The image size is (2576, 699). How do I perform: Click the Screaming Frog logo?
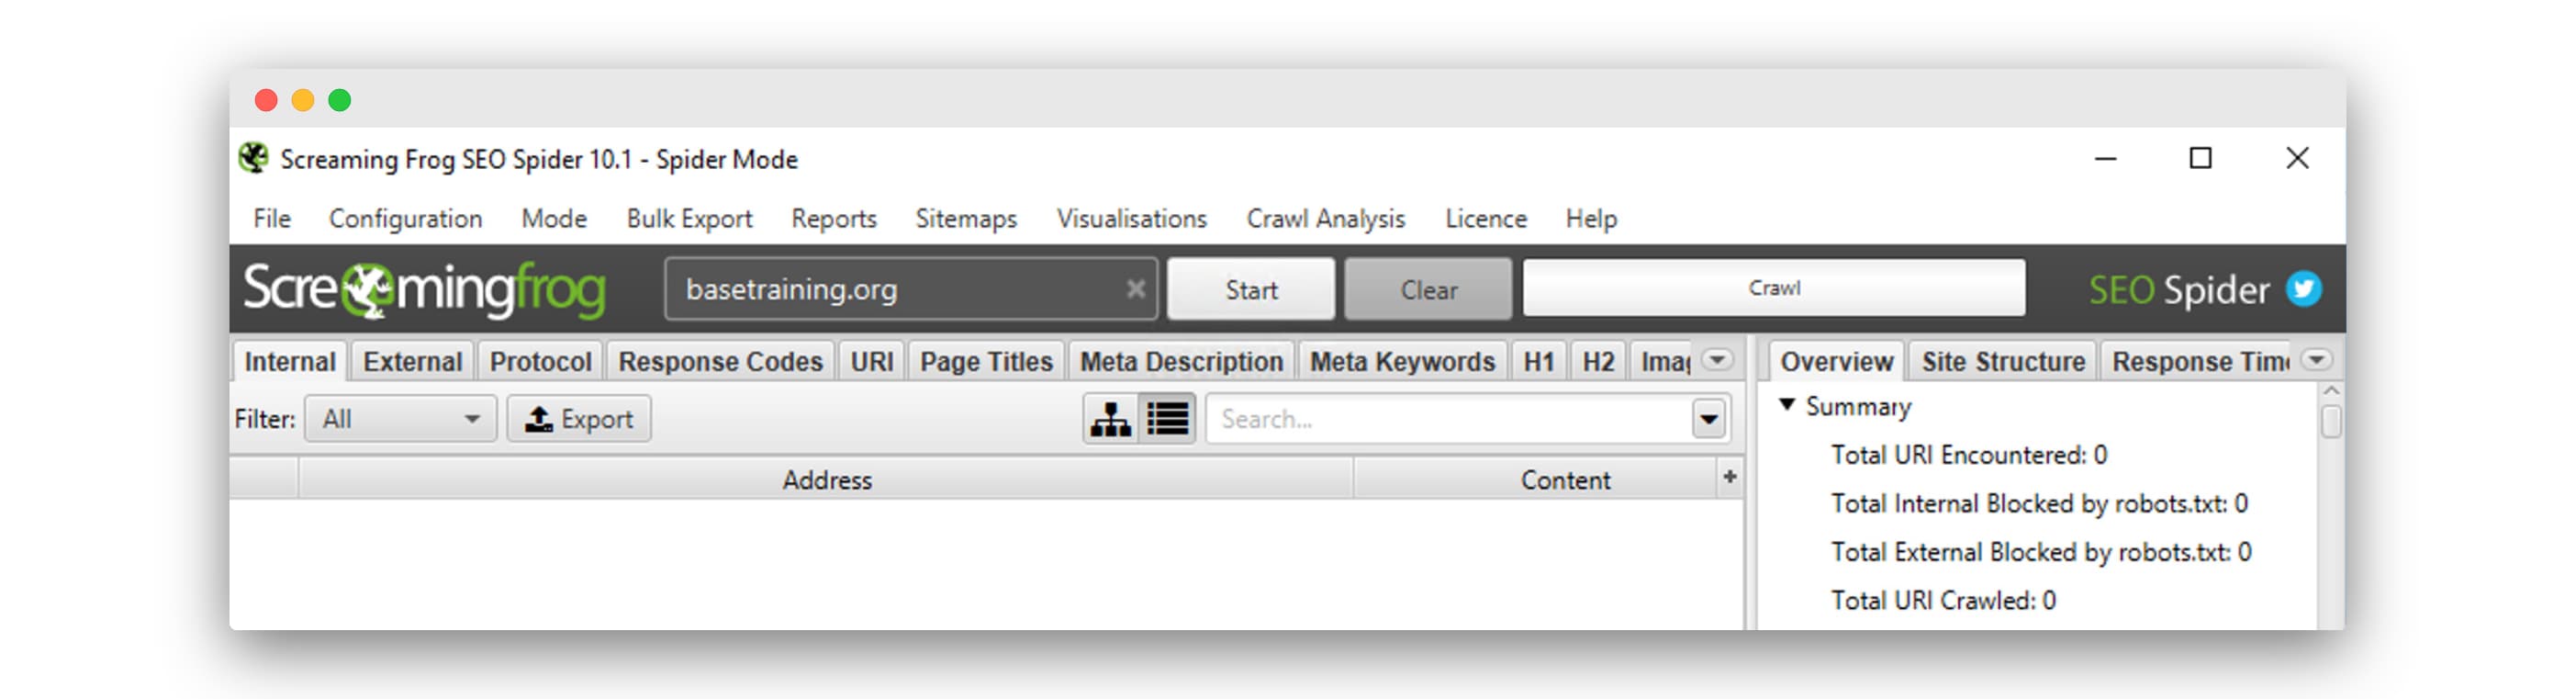pos(424,290)
